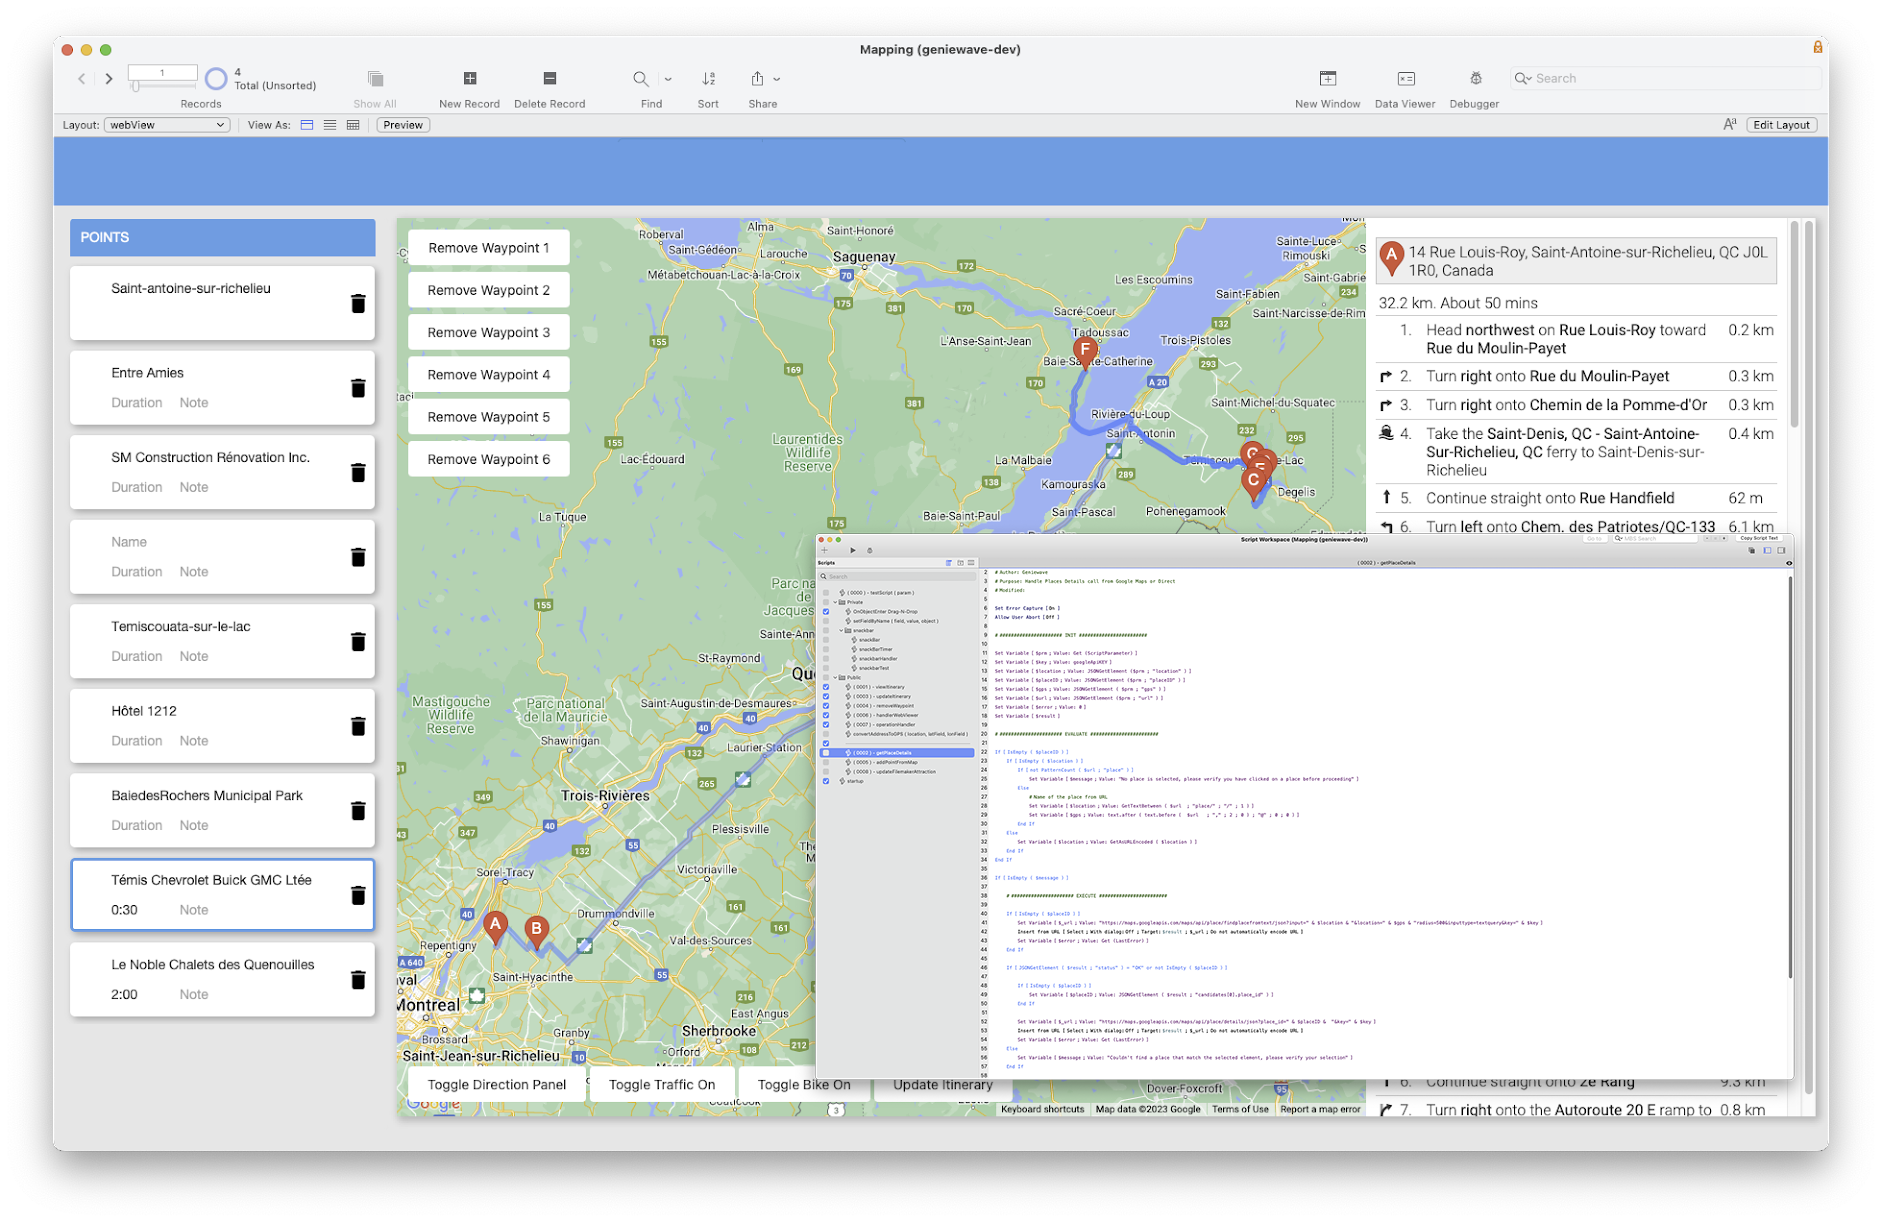Open MBS Search options dropdown

(x=1618, y=538)
